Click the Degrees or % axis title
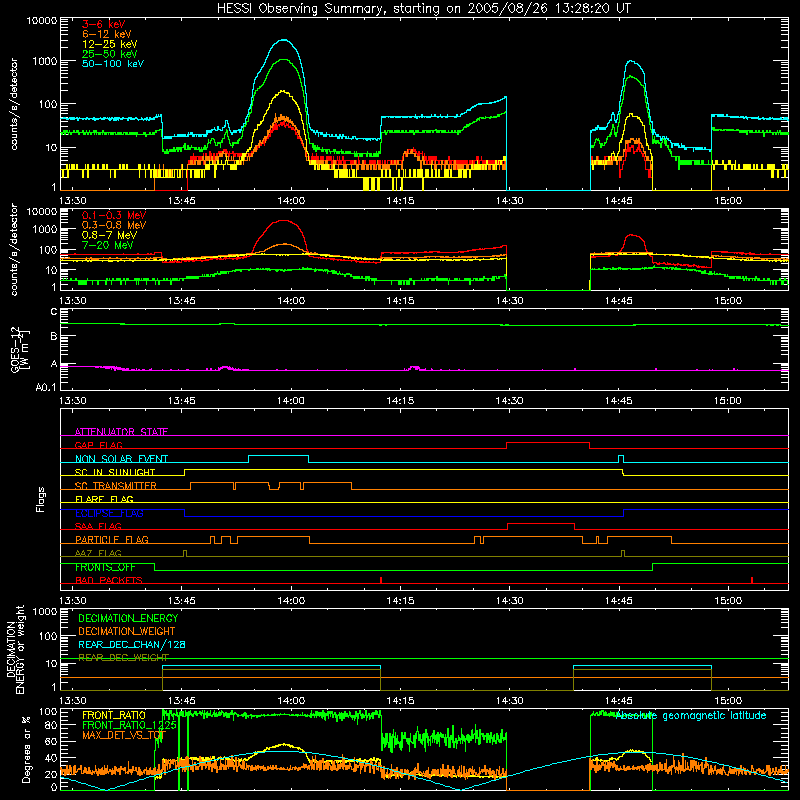 (x=26, y=750)
